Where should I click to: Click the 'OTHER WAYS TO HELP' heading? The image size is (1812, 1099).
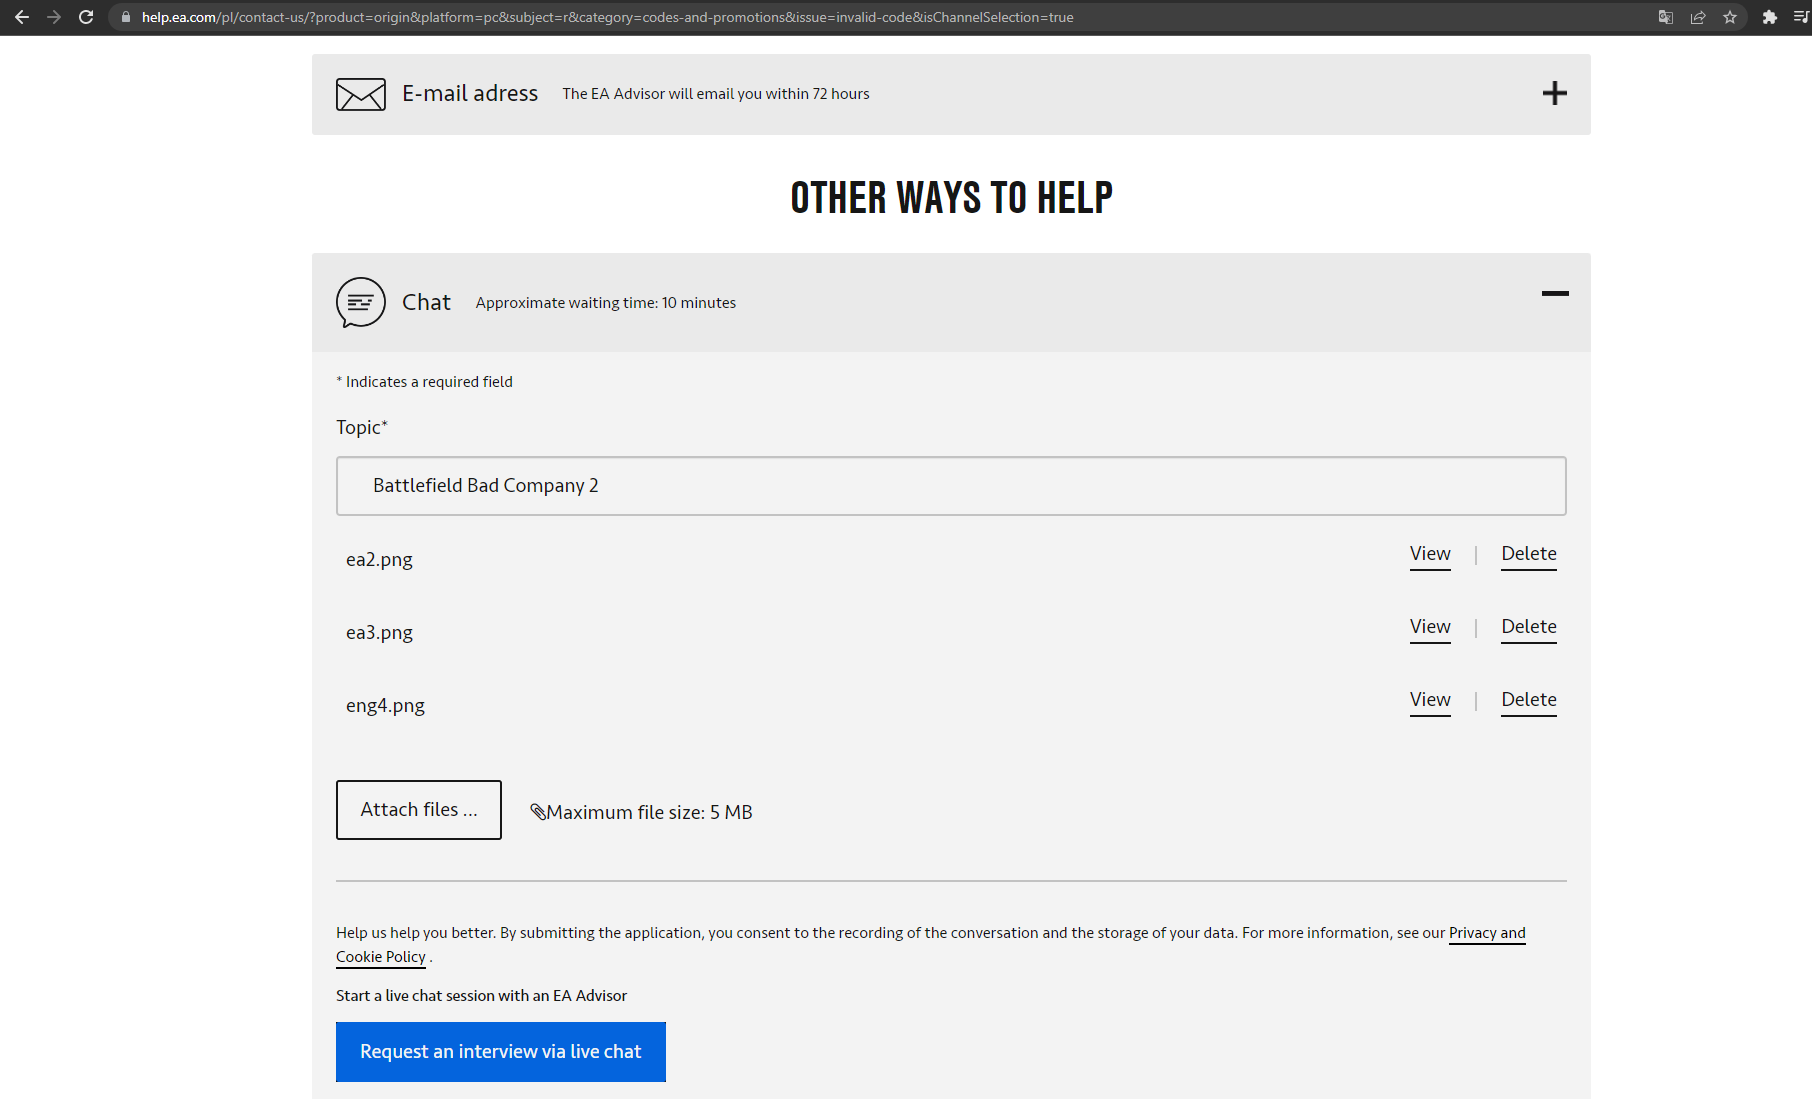(x=952, y=198)
